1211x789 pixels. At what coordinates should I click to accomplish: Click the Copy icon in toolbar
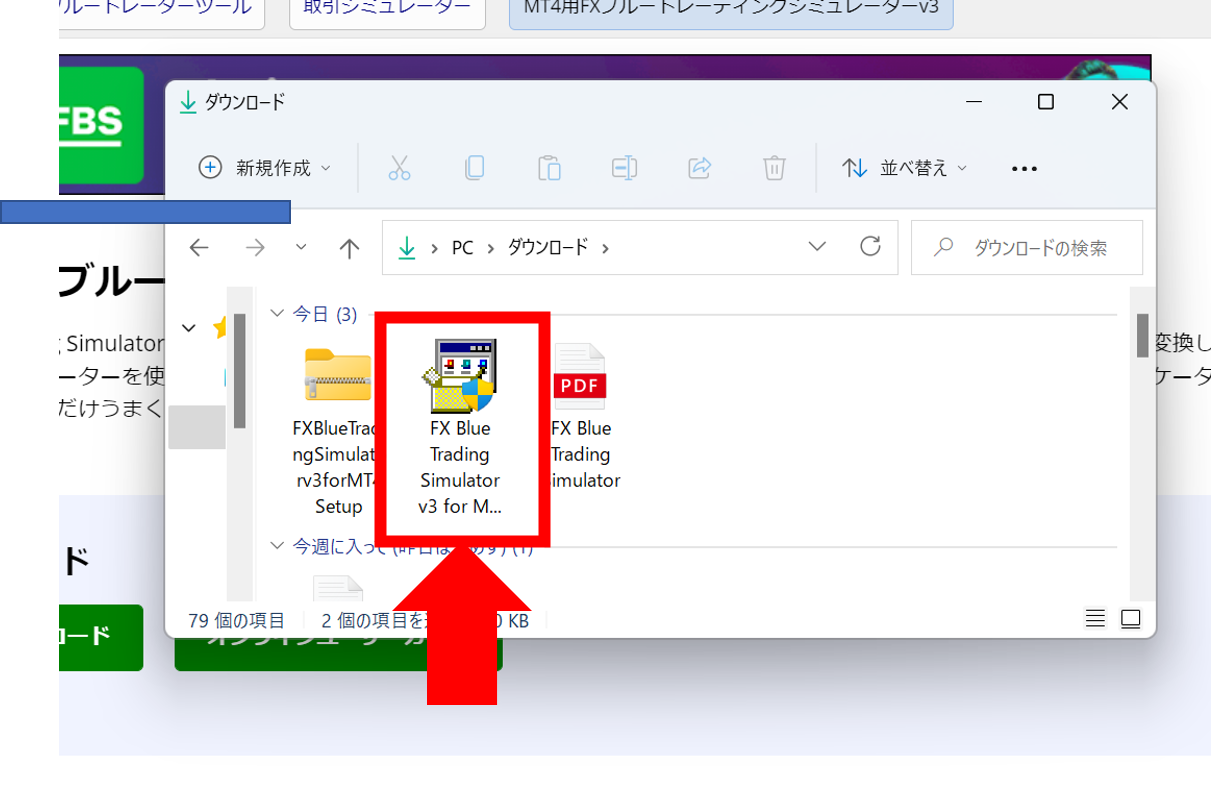point(475,168)
